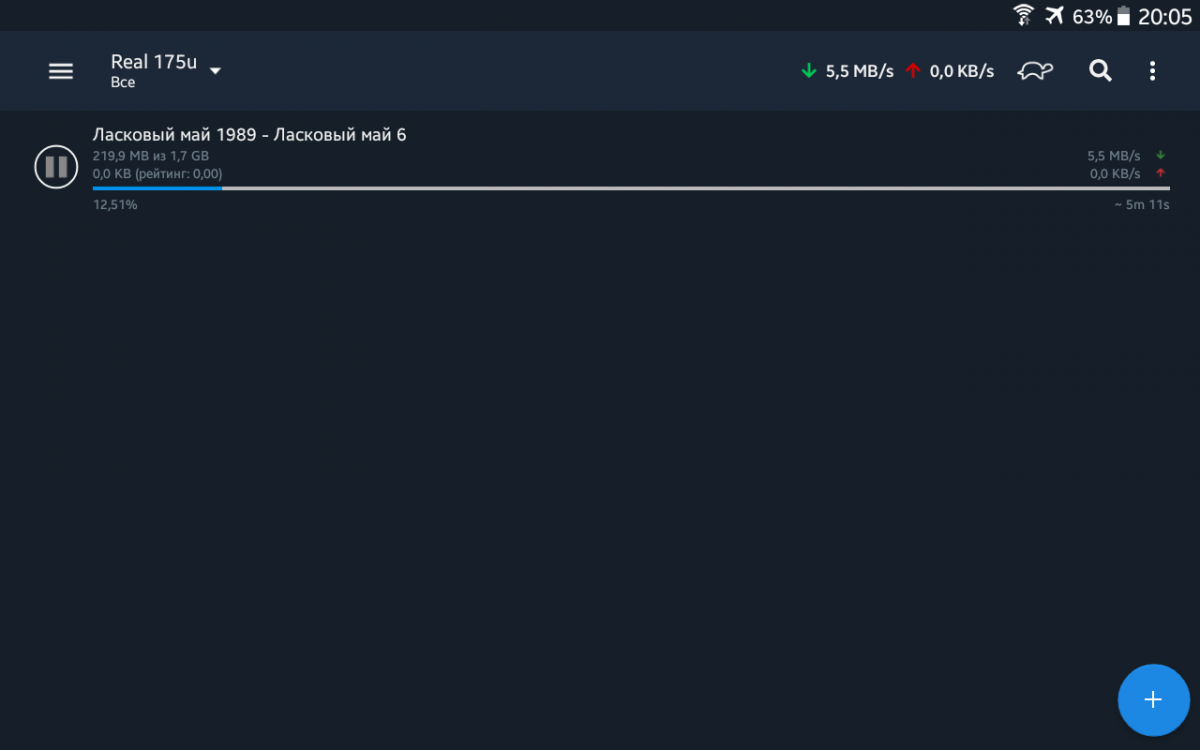1200x750 pixels.
Task: Toggle turtle alternative speed mode
Action: point(1036,71)
